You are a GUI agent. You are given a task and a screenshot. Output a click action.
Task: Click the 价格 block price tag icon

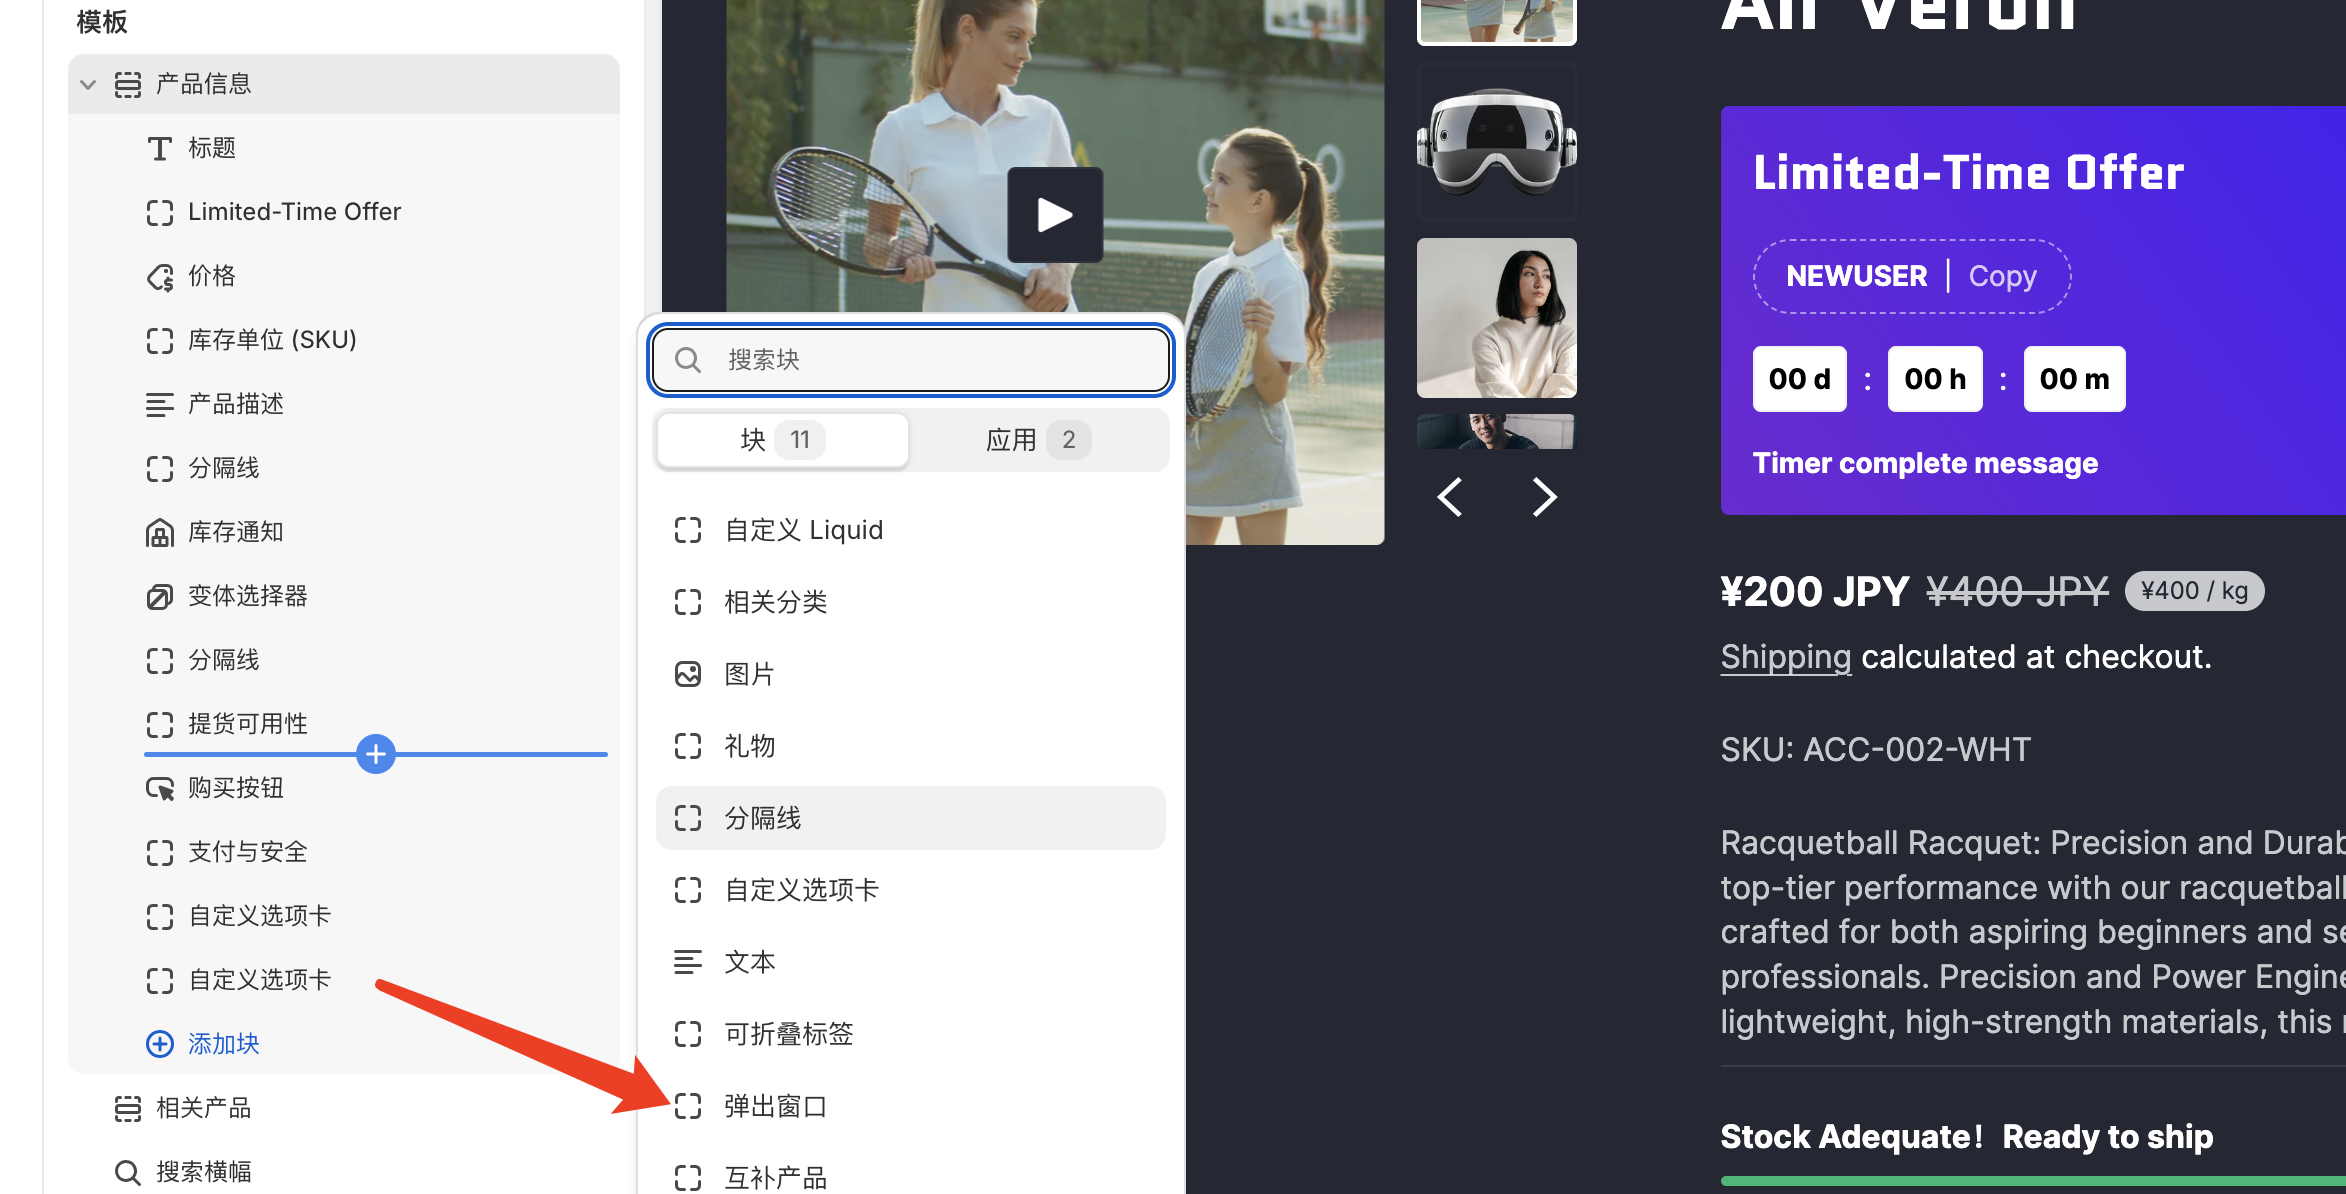point(160,277)
